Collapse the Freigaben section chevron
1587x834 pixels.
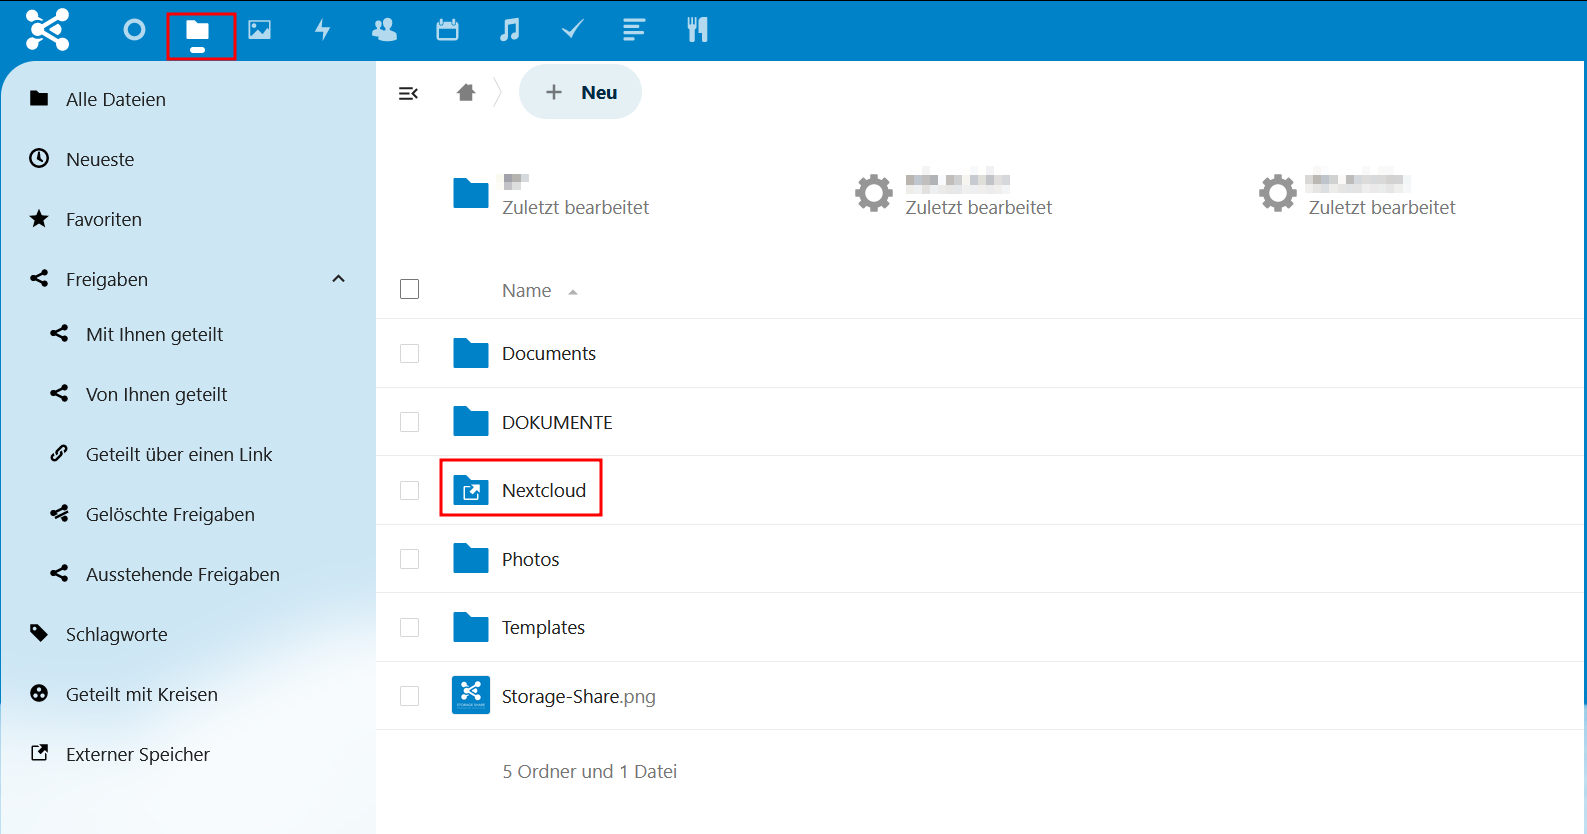338,279
